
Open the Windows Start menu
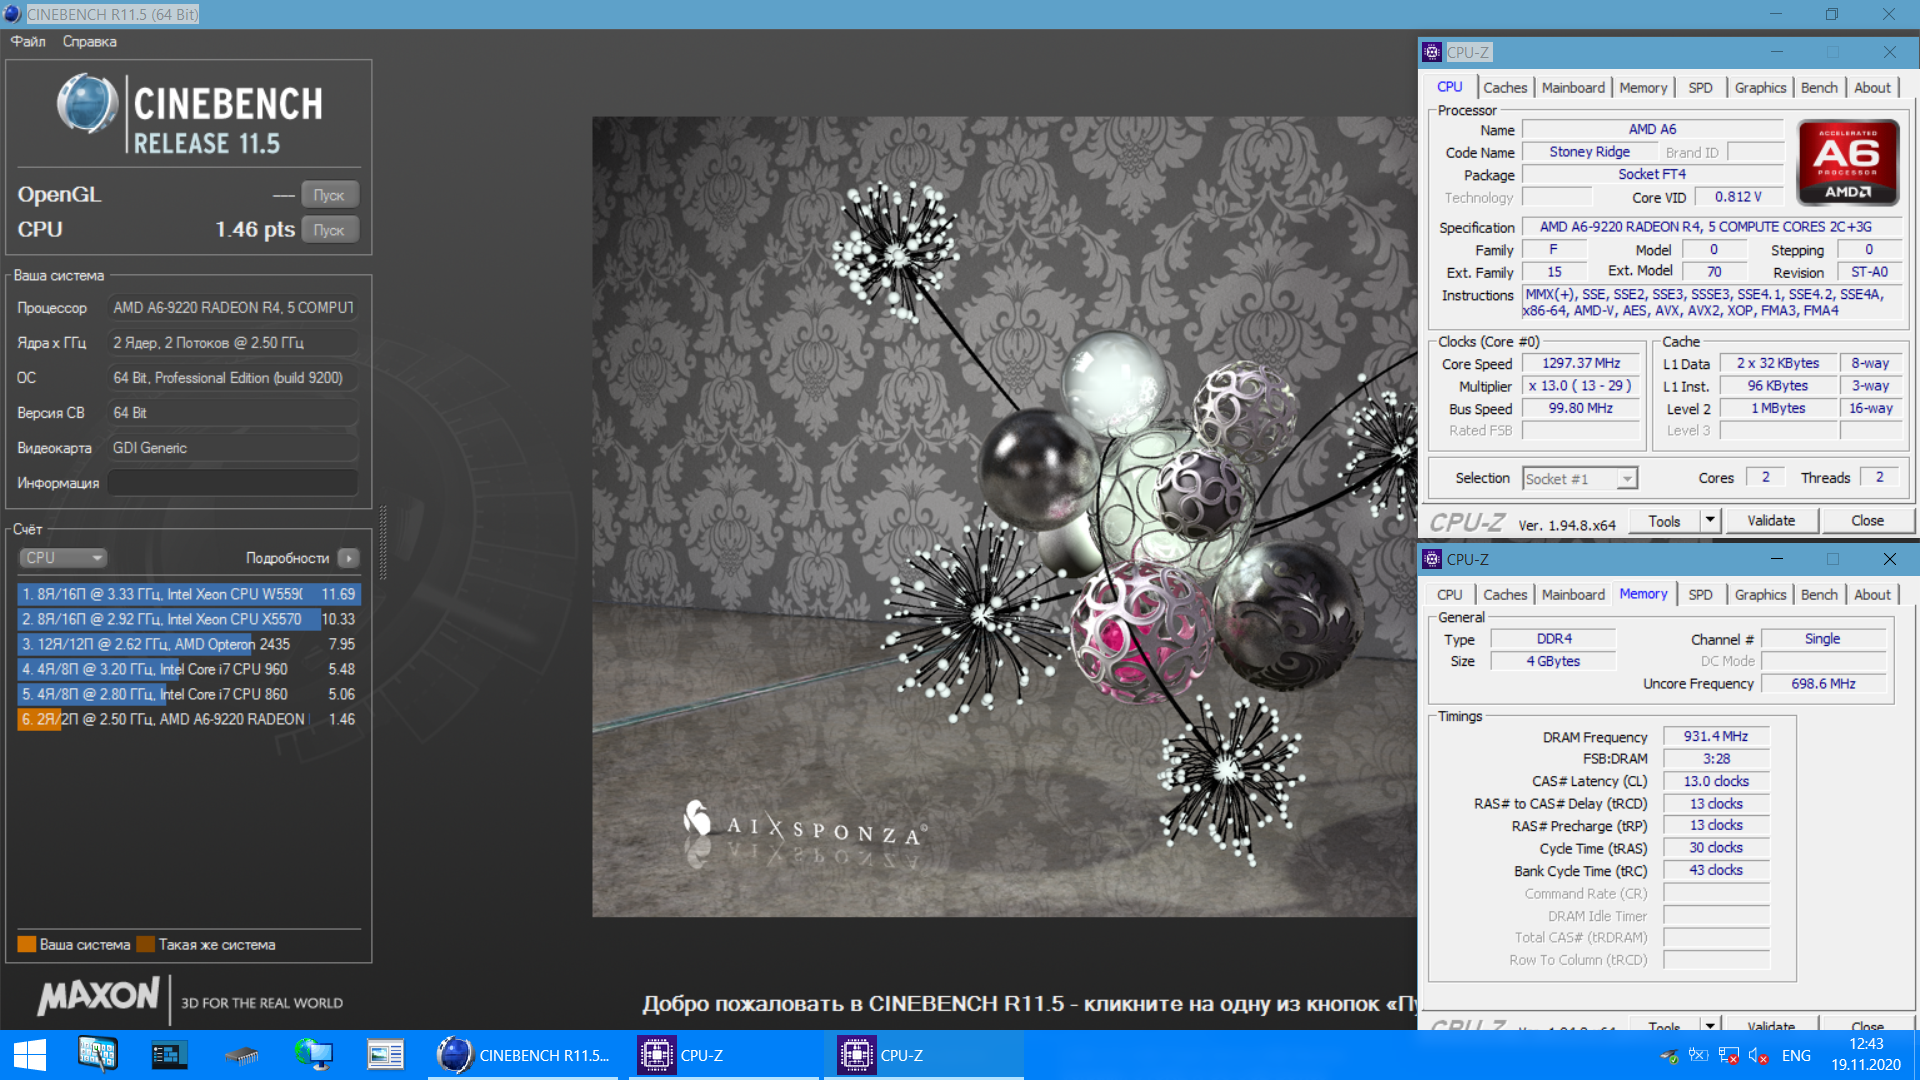[x=29, y=1055]
